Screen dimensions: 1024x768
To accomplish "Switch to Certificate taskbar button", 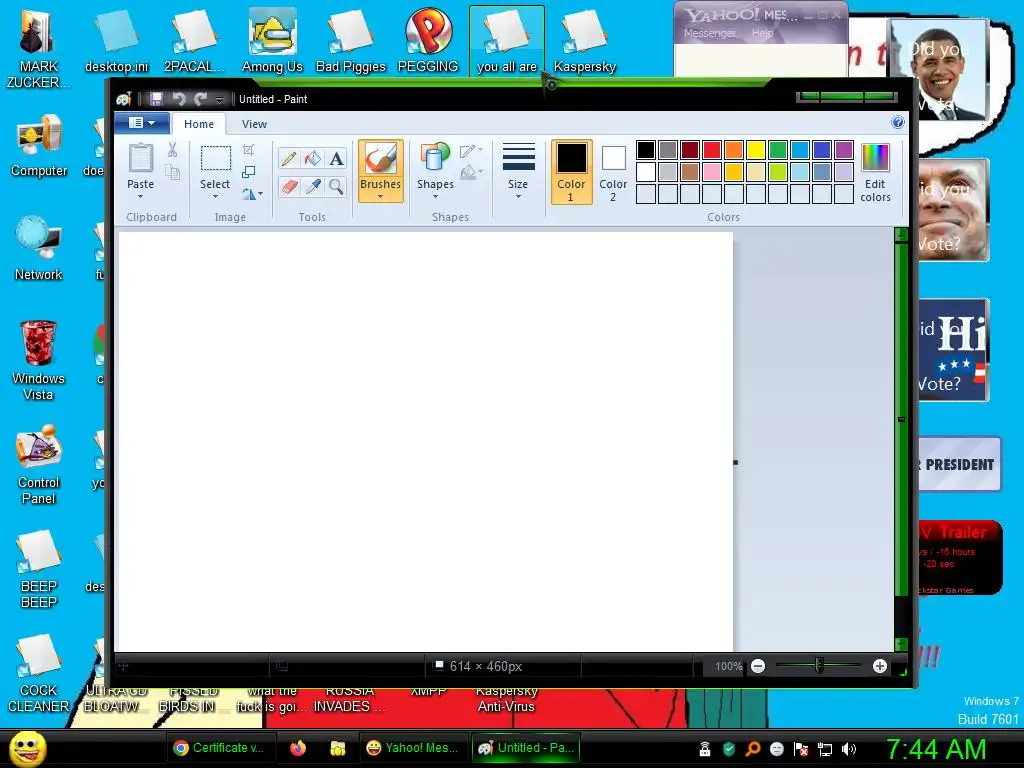I will (x=220, y=748).
